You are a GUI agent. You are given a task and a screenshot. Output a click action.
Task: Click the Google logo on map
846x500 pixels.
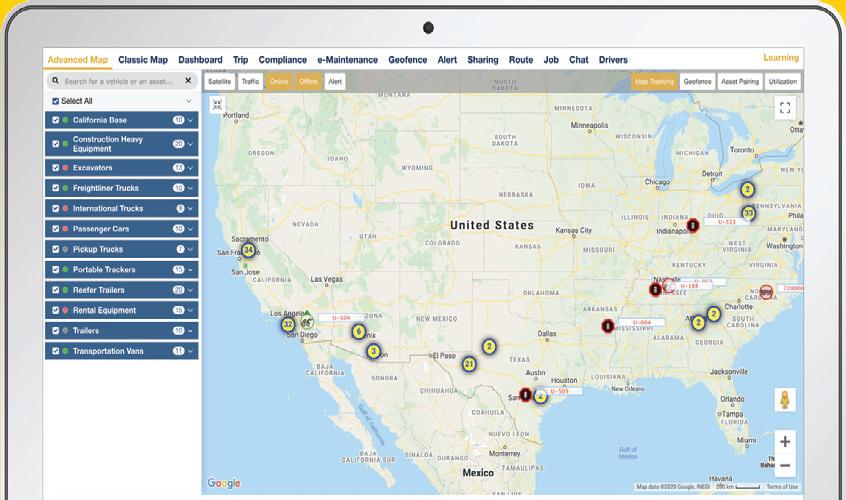pos(223,483)
